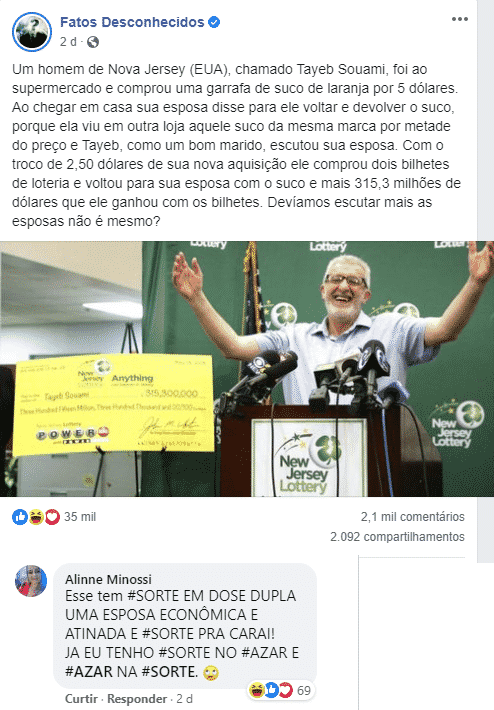
Task: Click the 2 d post timestamp
Action: [68, 42]
